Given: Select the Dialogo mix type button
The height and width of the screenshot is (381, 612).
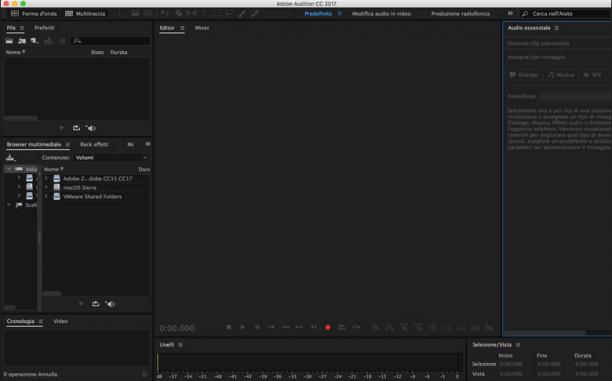Looking at the screenshot, I should tap(524, 75).
